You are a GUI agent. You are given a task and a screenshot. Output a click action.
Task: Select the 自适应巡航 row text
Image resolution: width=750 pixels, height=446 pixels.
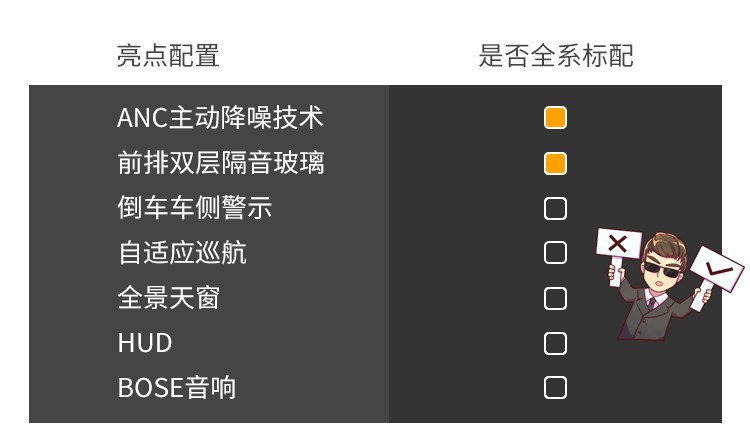tap(182, 253)
